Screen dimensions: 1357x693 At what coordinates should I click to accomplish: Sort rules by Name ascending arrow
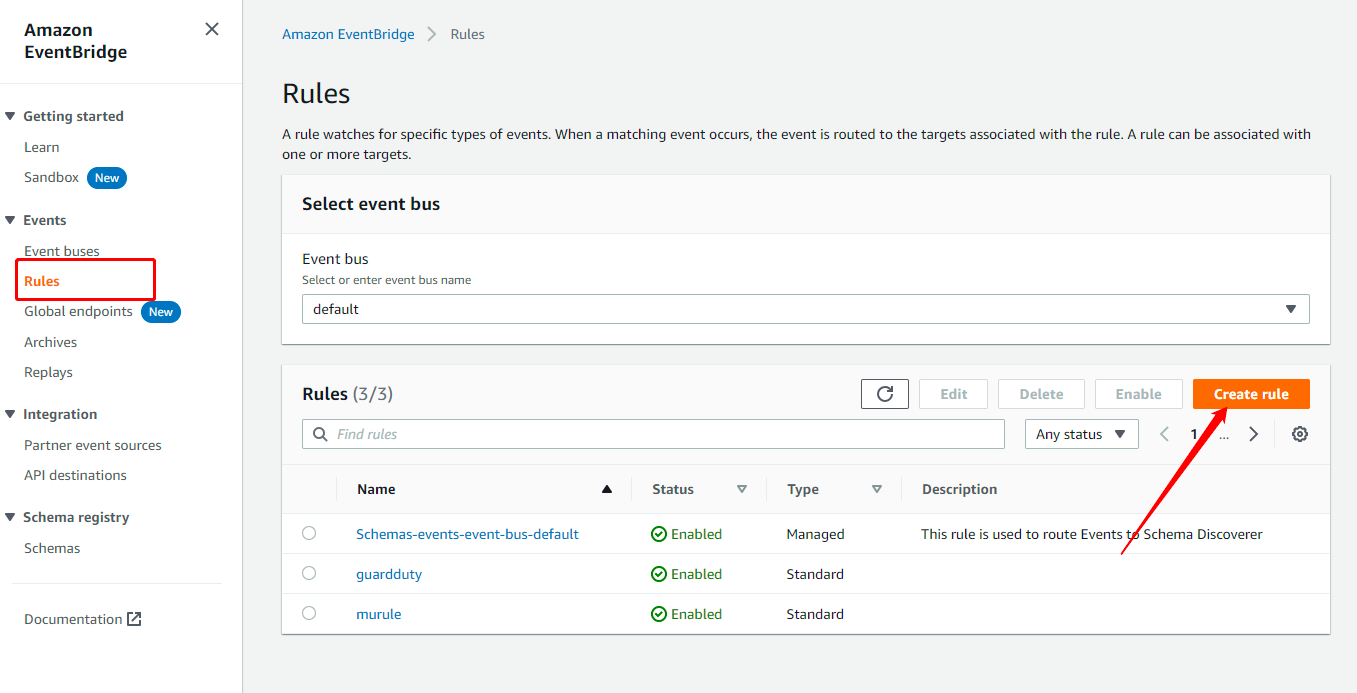(x=606, y=489)
